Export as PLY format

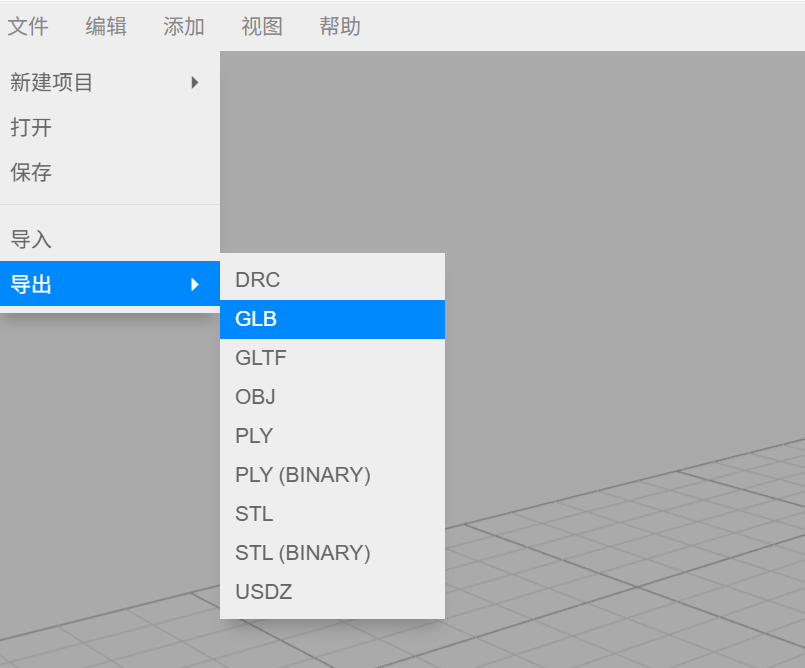(x=254, y=436)
